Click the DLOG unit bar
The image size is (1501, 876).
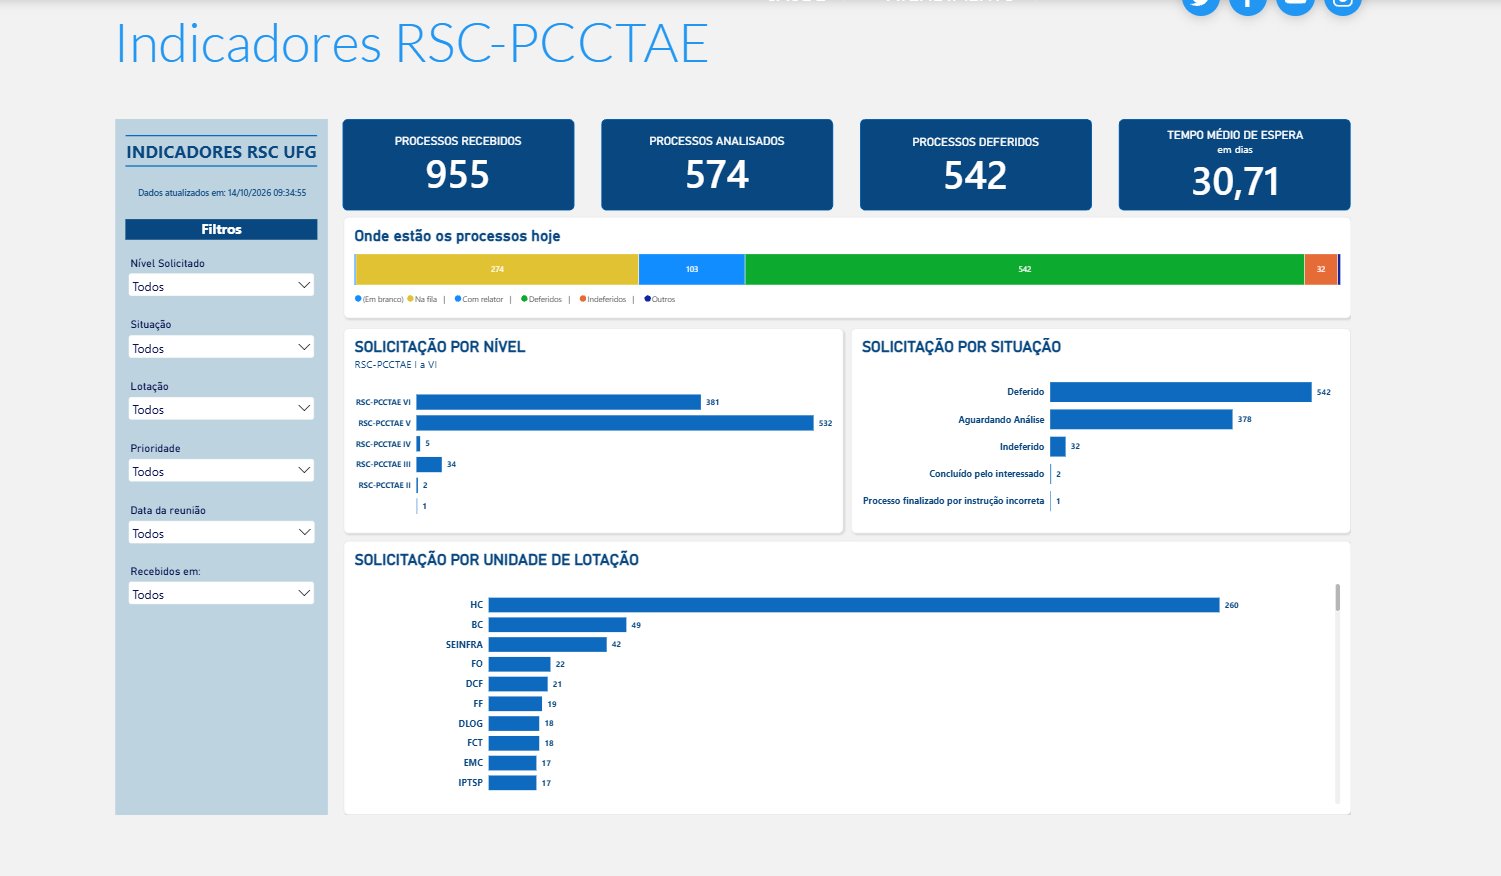click(x=514, y=723)
